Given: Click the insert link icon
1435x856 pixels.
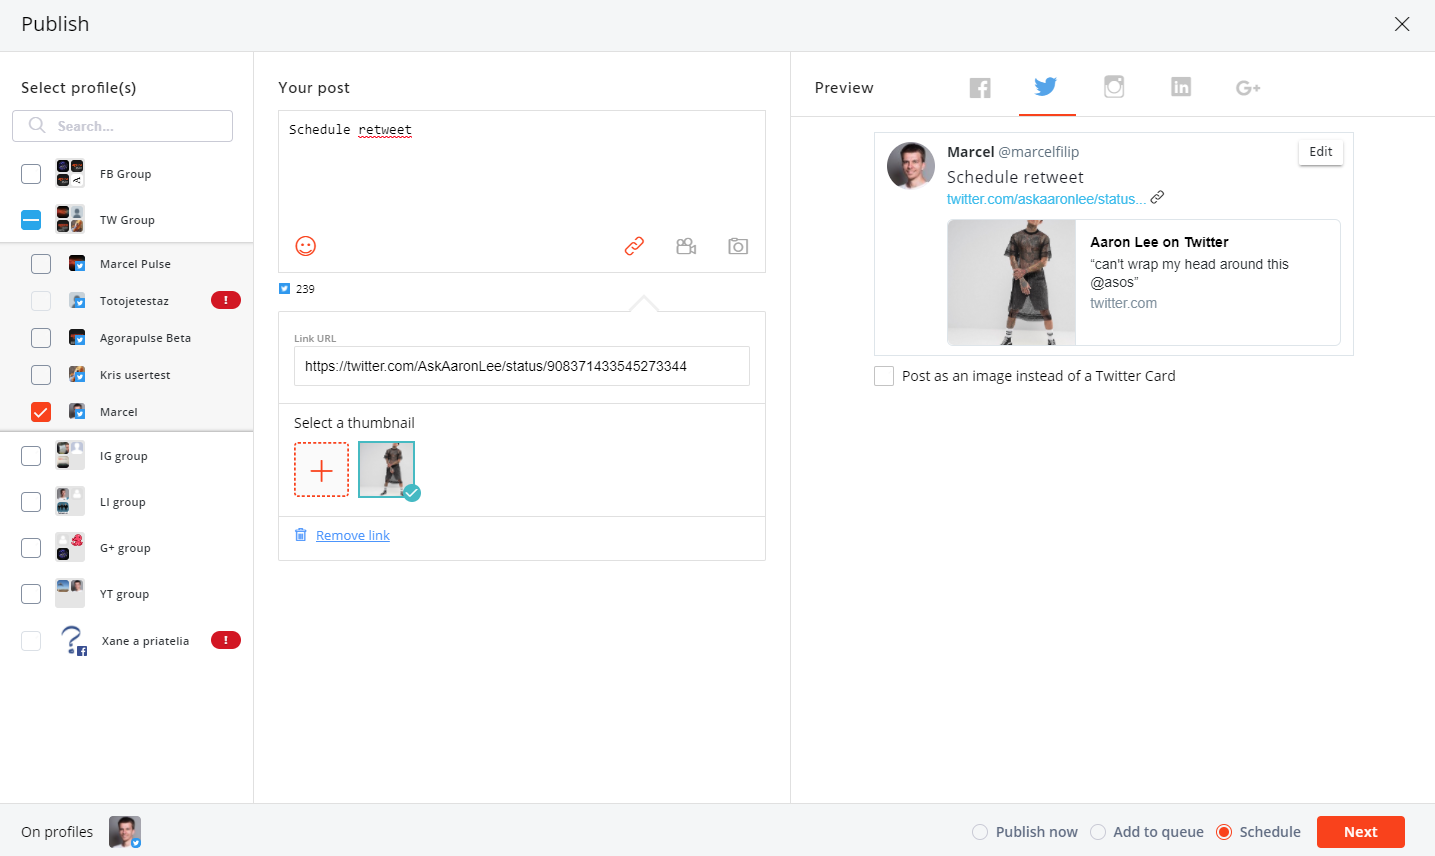Looking at the screenshot, I should pos(634,246).
